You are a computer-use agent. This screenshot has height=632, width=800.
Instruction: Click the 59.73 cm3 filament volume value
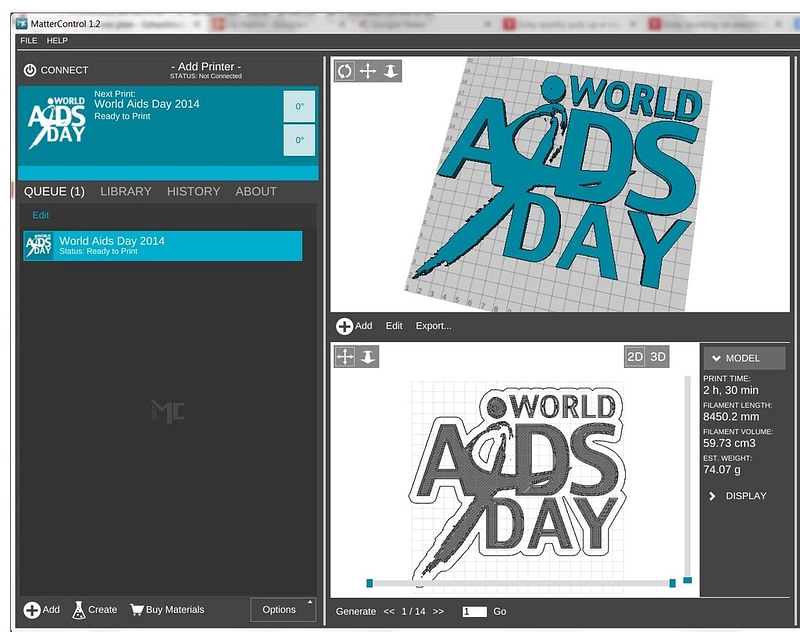[729, 443]
